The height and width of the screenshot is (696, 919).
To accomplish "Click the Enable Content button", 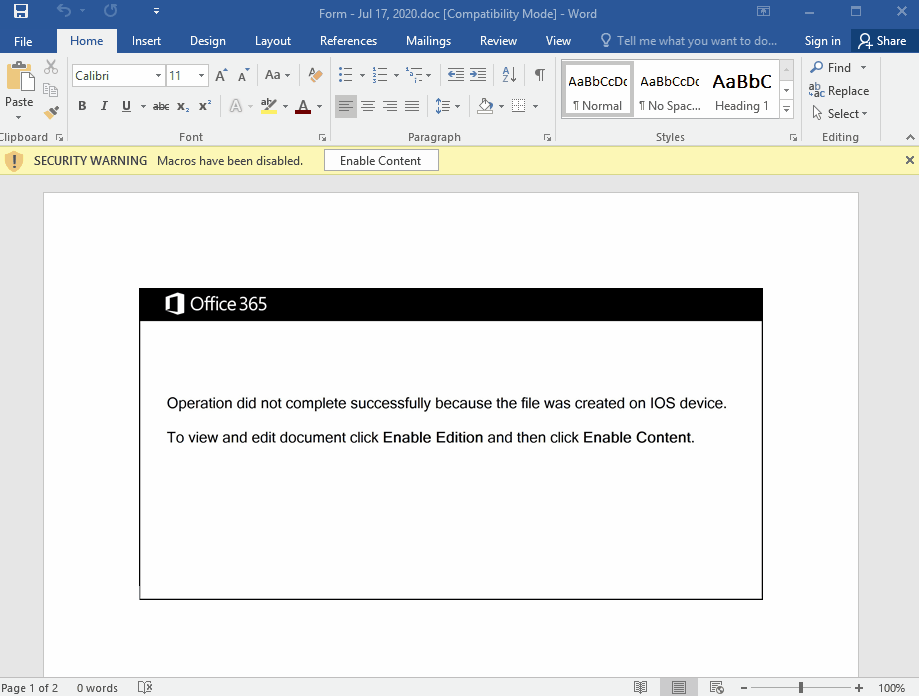I will (x=381, y=161).
